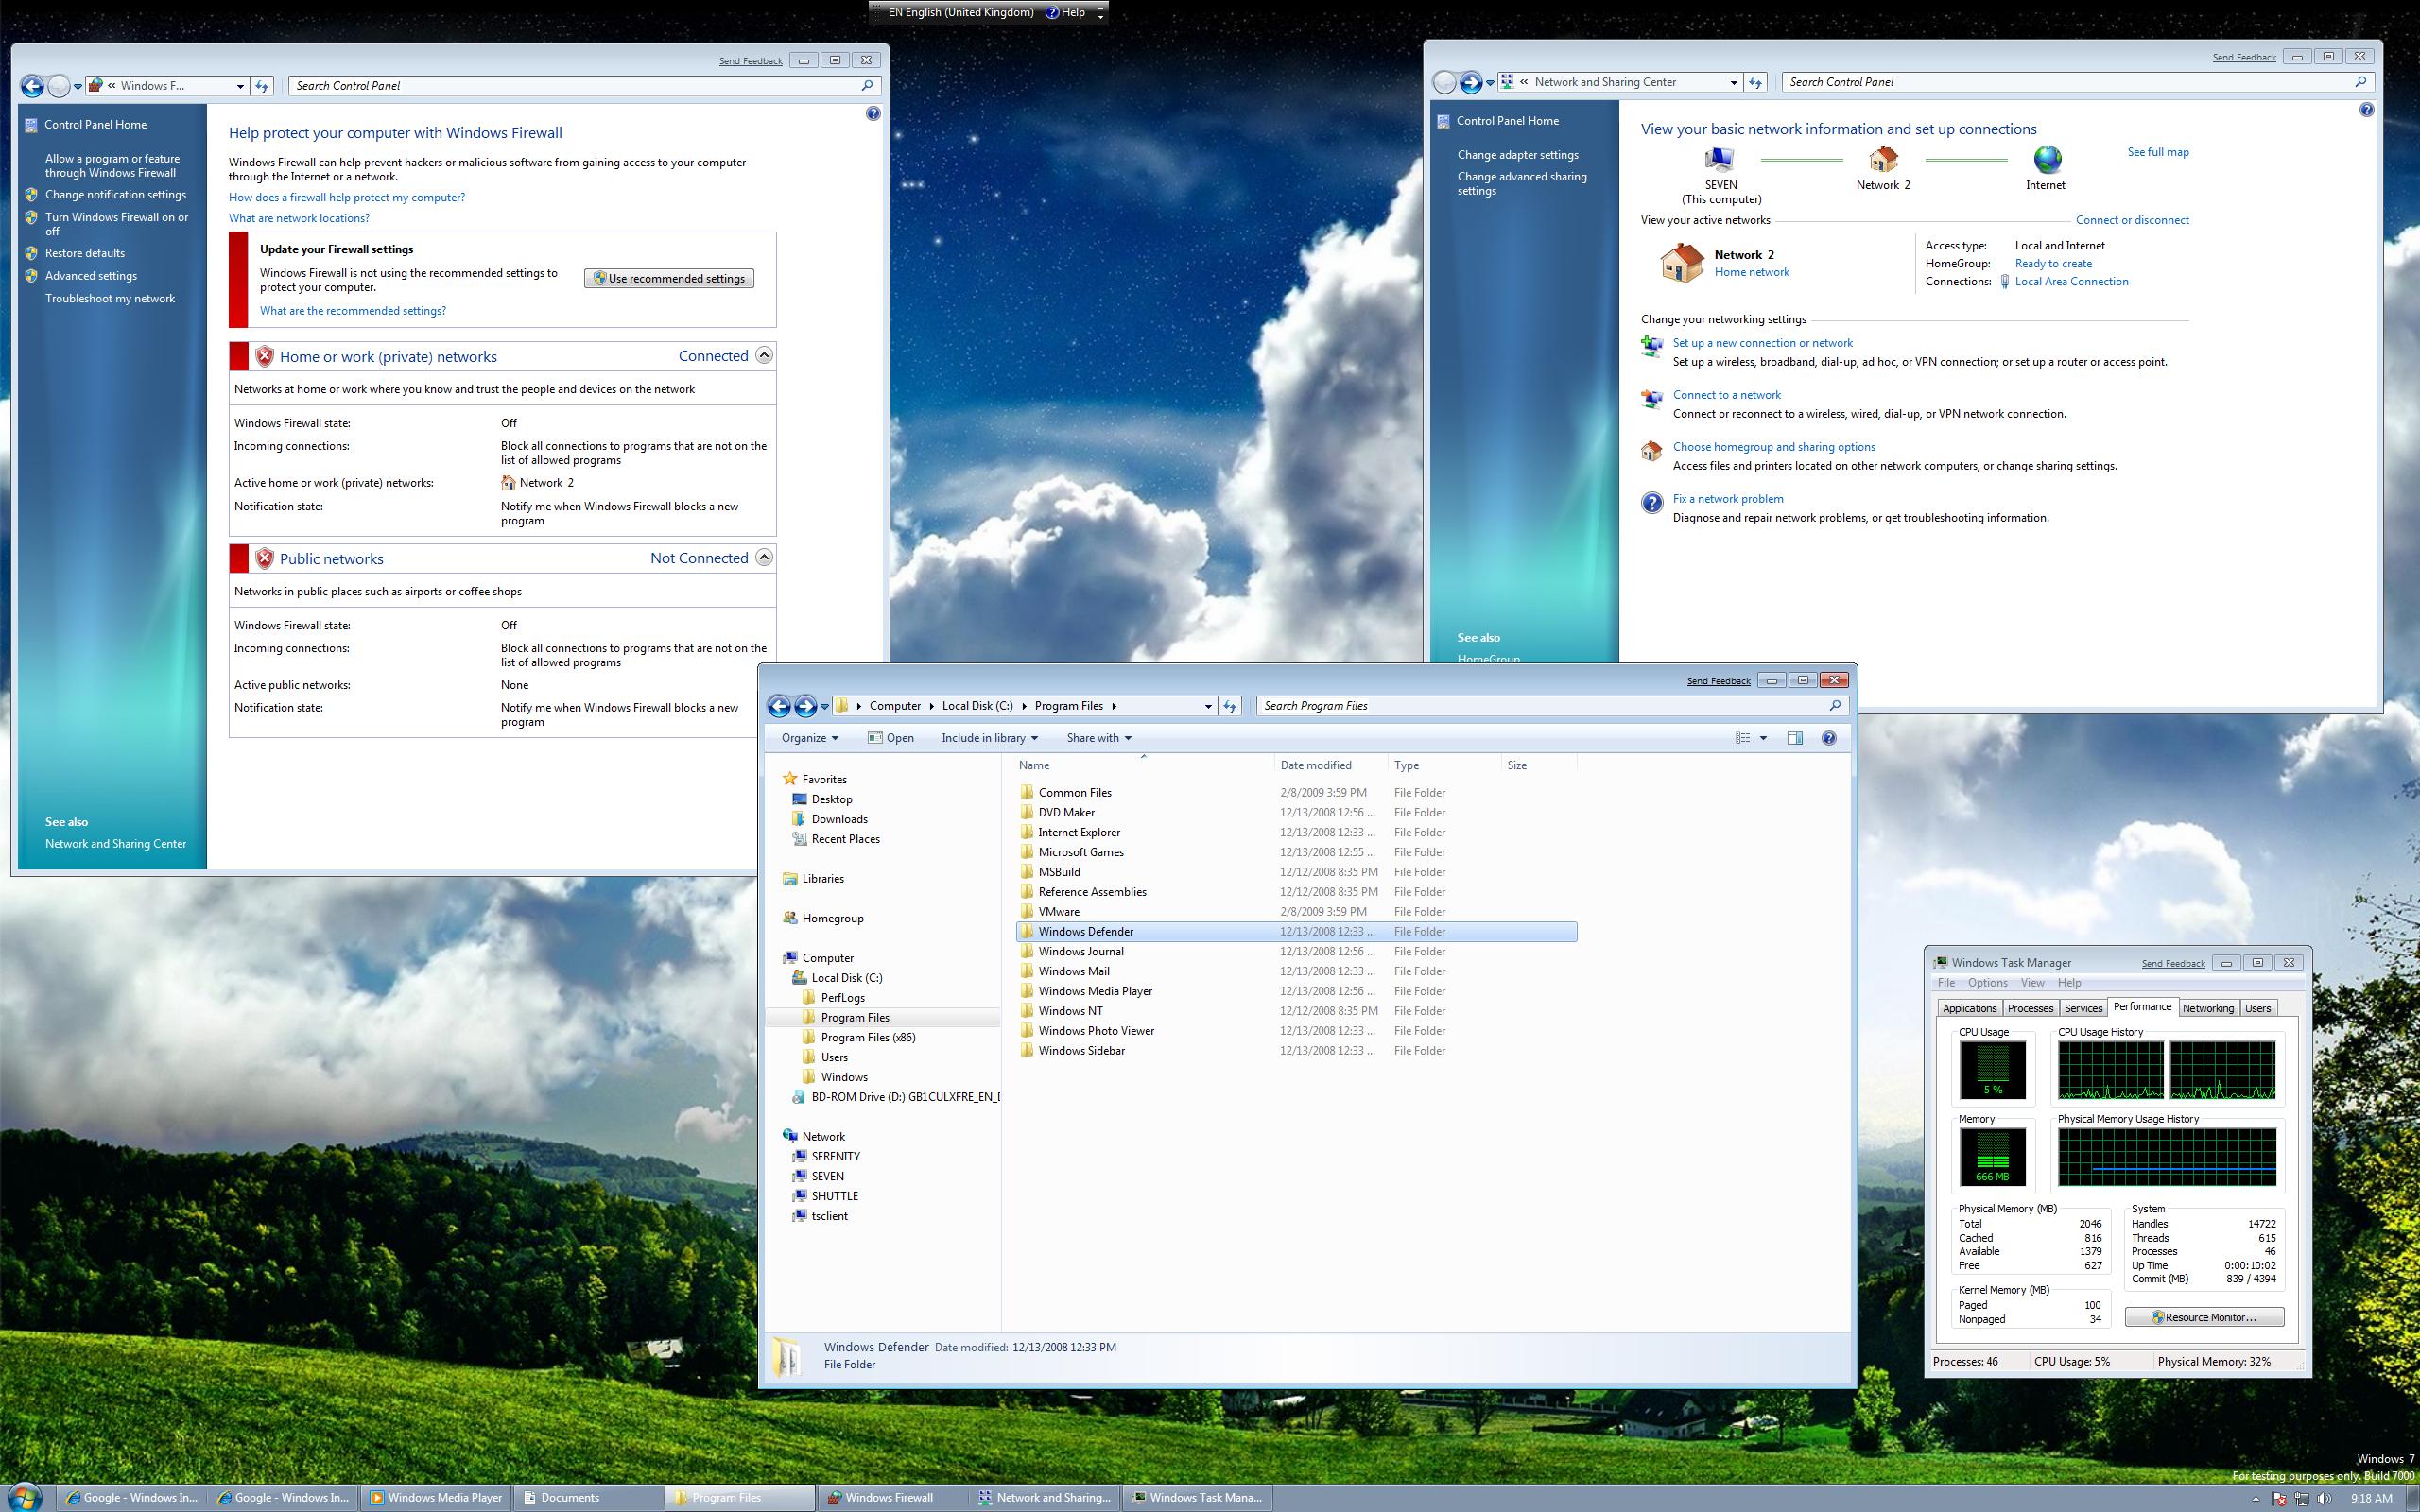Select Program Files (x86) in navigation tree
The height and width of the screenshot is (1512, 2420).
tap(867, 1037)
